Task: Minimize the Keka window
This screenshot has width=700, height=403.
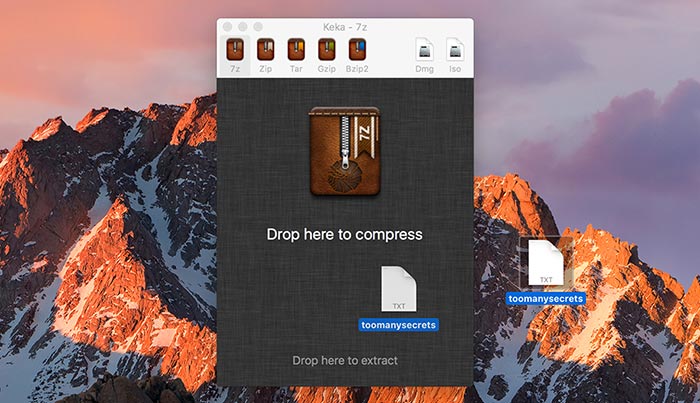Action: (x=243, y=27)
